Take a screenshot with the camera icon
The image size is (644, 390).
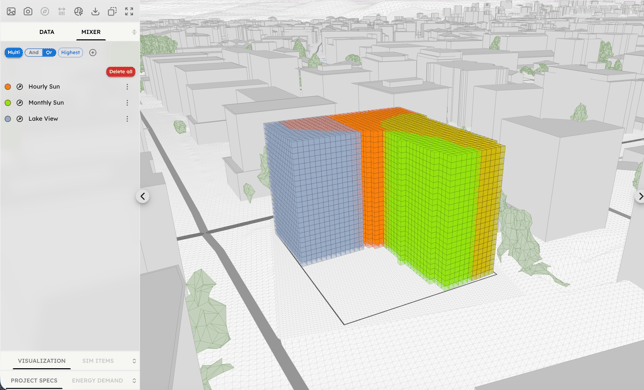28,11
